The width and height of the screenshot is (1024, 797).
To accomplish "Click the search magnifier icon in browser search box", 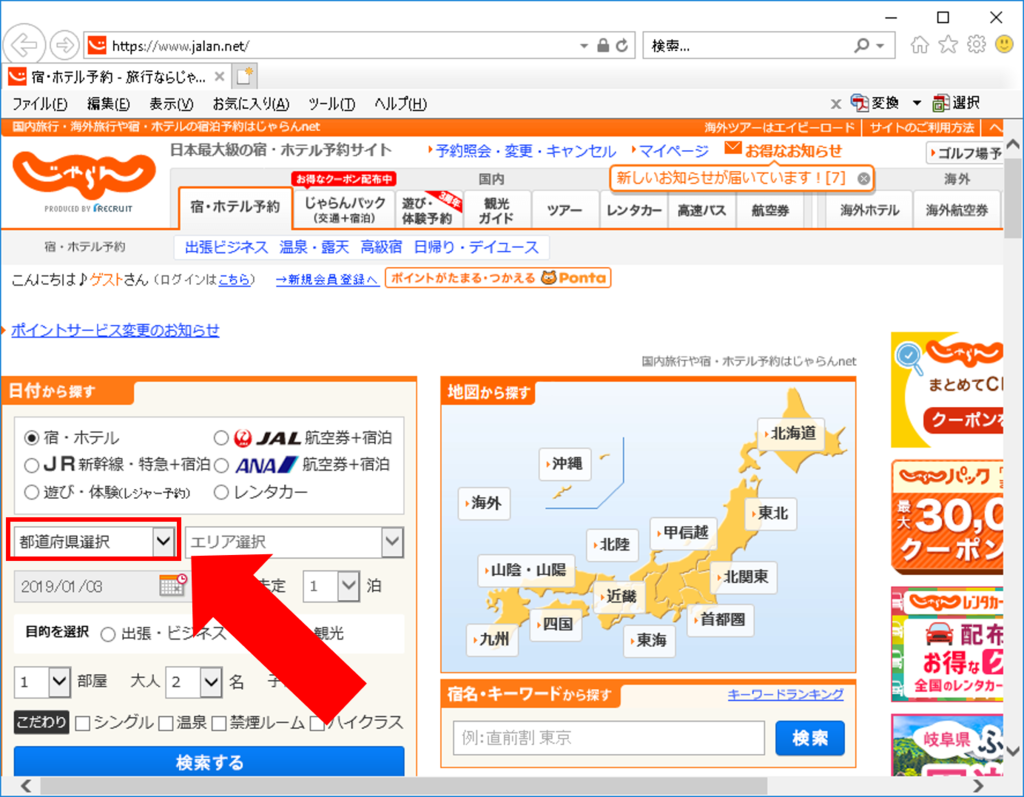I will (862, 46).
